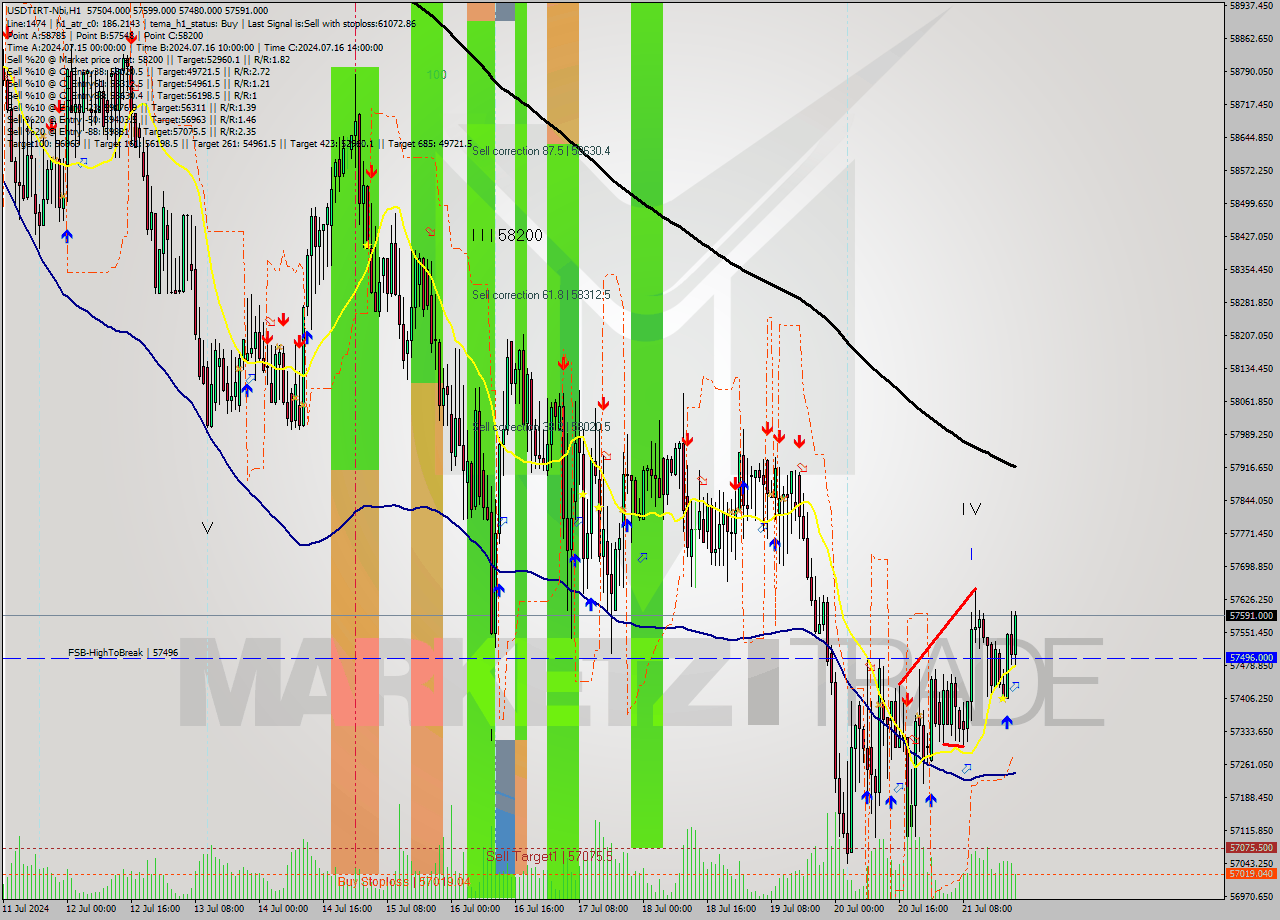Click the 'Sell correction 38.2 | 58020.5' label
The image size is (1280, 920).
point(541,427)
